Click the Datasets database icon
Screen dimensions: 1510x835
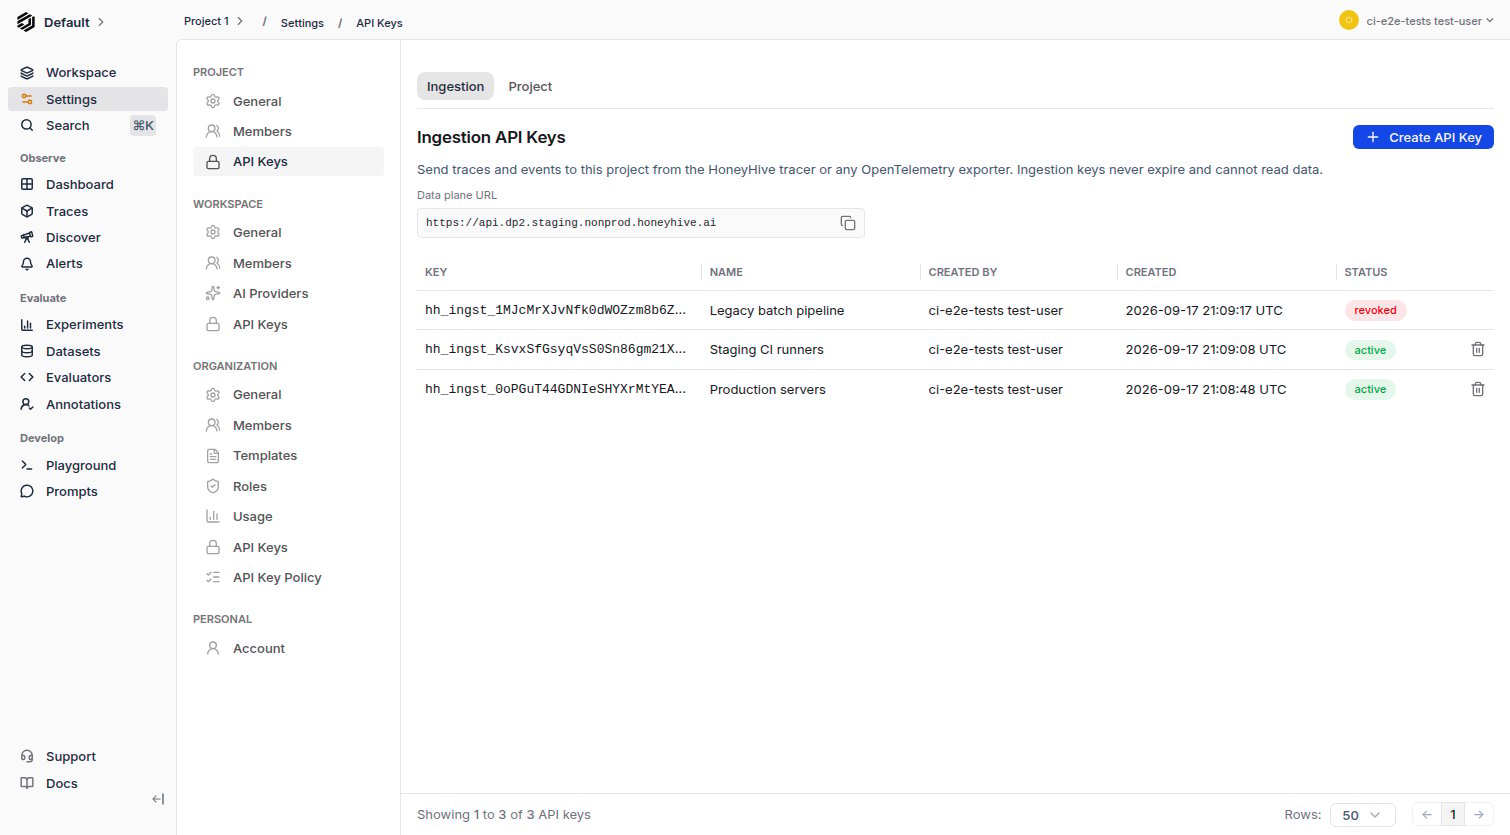(x=27, y=351)
